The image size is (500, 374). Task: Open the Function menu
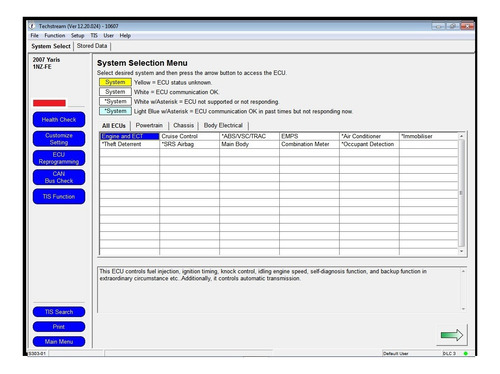55,35
